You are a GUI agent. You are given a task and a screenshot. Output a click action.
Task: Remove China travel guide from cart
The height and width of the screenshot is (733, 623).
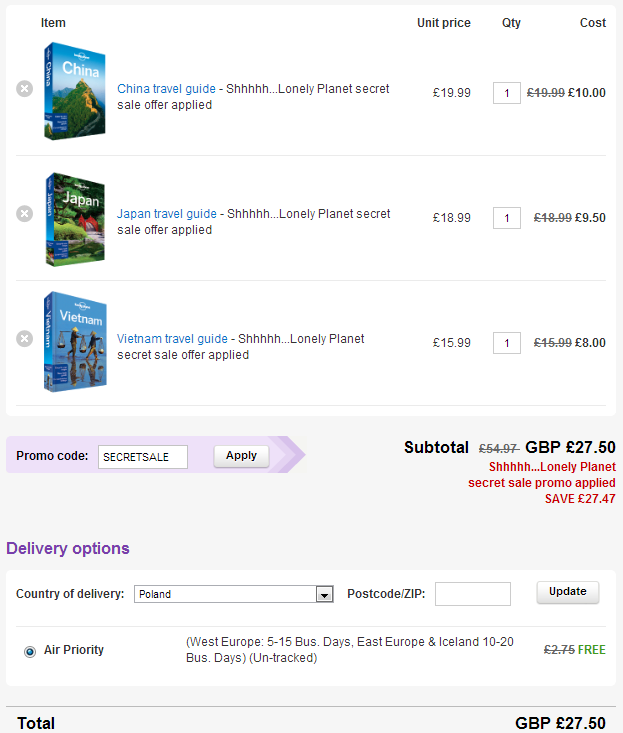[25, 89]
